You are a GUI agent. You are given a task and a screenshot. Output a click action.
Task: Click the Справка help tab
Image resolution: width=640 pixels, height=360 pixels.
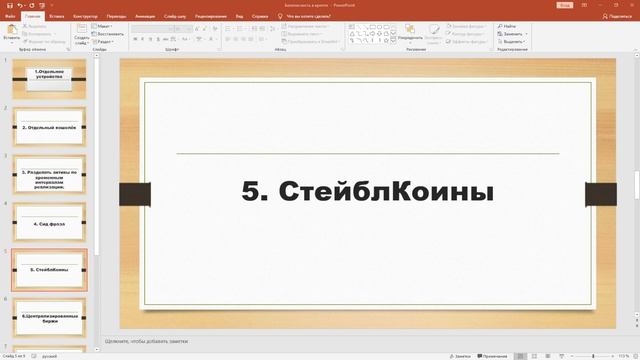[x=260, y=16]
